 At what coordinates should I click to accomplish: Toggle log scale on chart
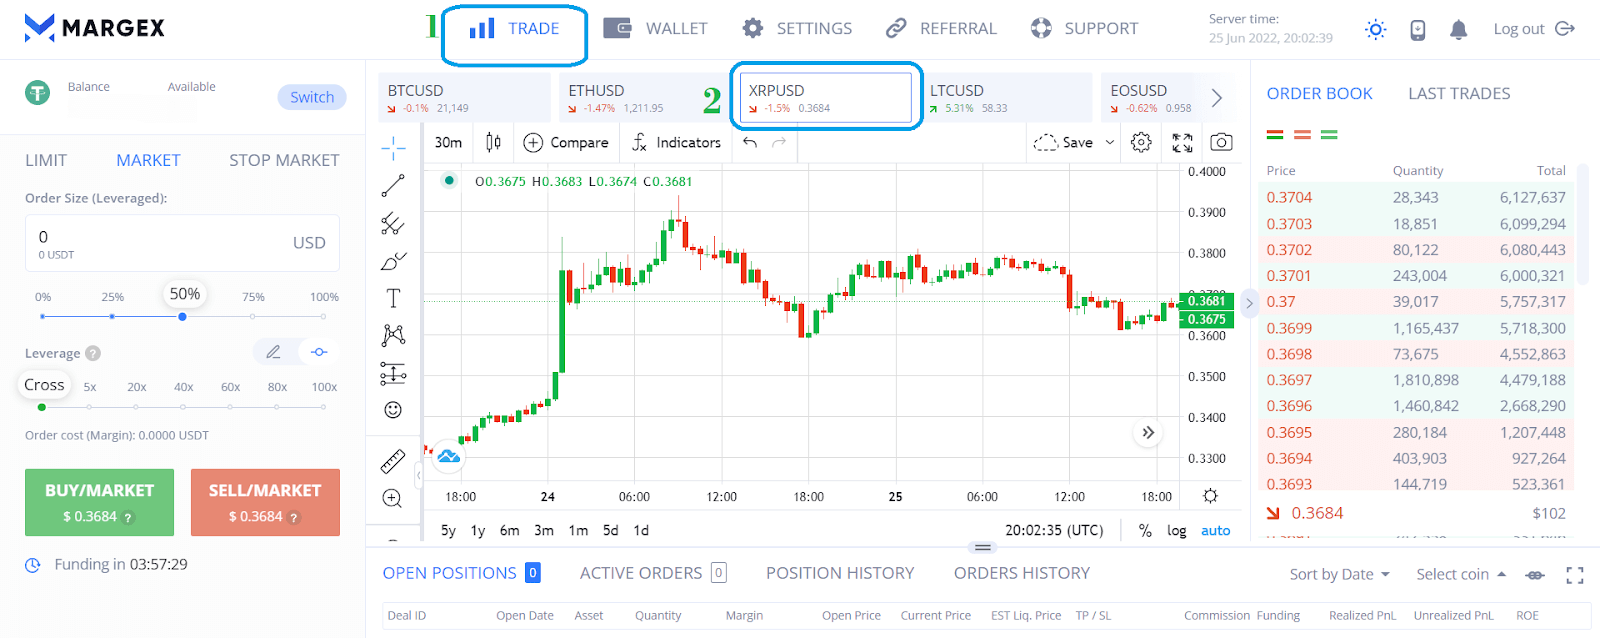(1177, 531)
